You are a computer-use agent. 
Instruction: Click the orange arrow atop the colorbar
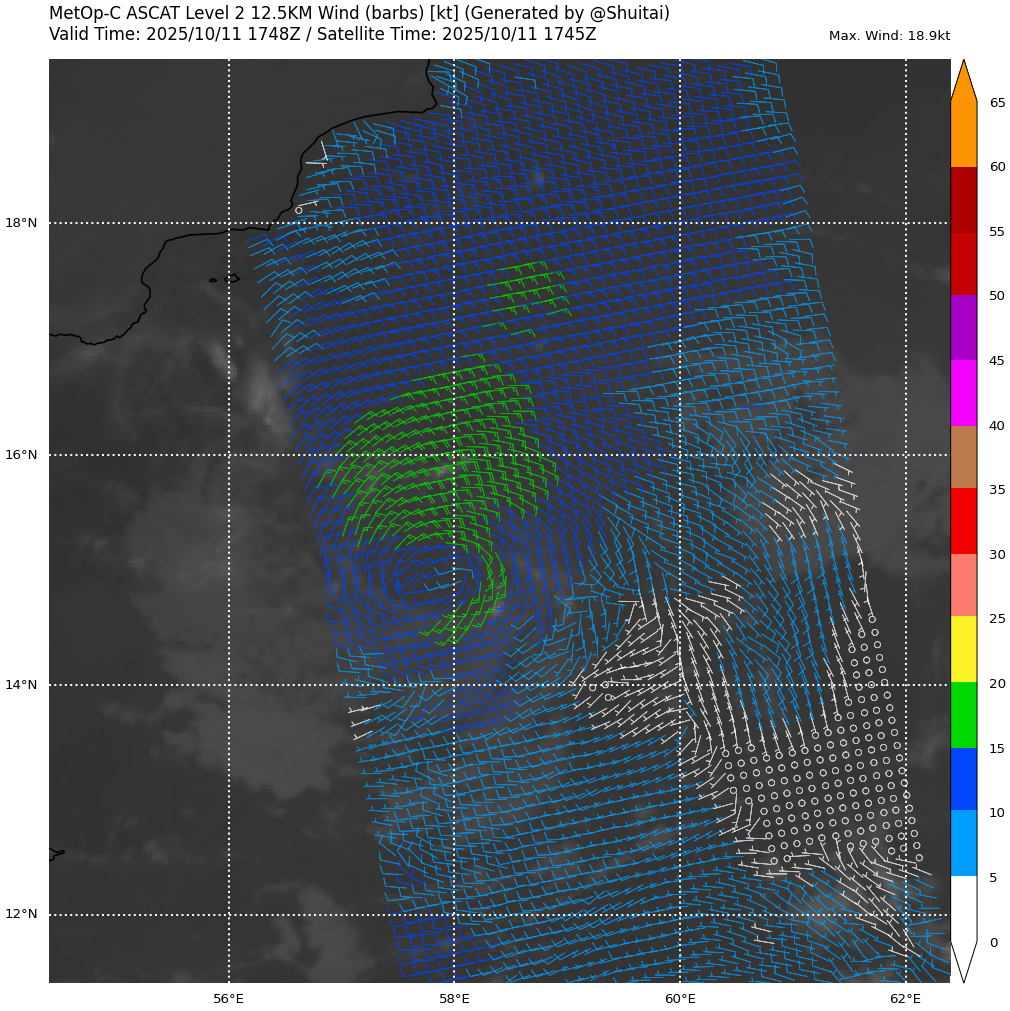coord(963,83)
